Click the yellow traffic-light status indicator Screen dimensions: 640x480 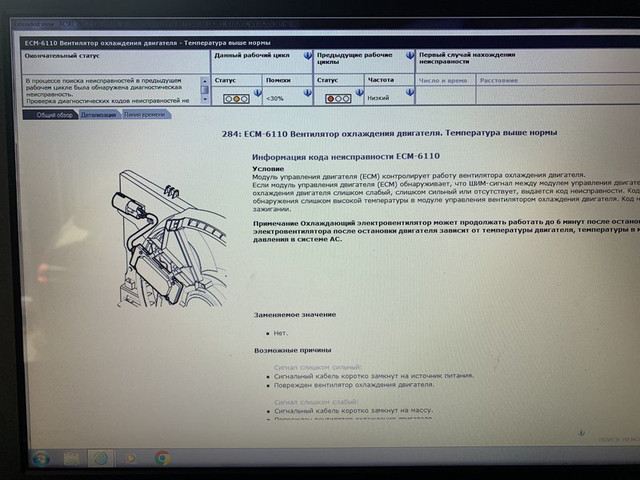[x=236, y=98]
